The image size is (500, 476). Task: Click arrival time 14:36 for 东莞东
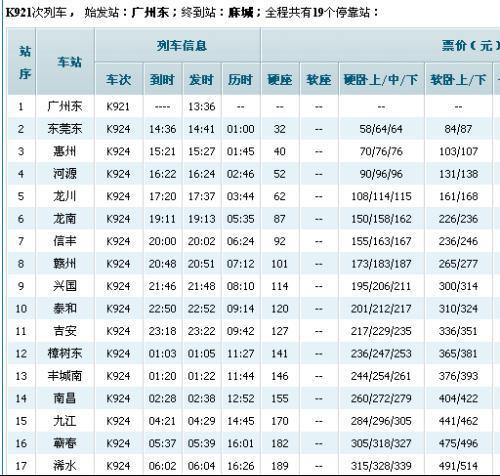tap(162, 129)
